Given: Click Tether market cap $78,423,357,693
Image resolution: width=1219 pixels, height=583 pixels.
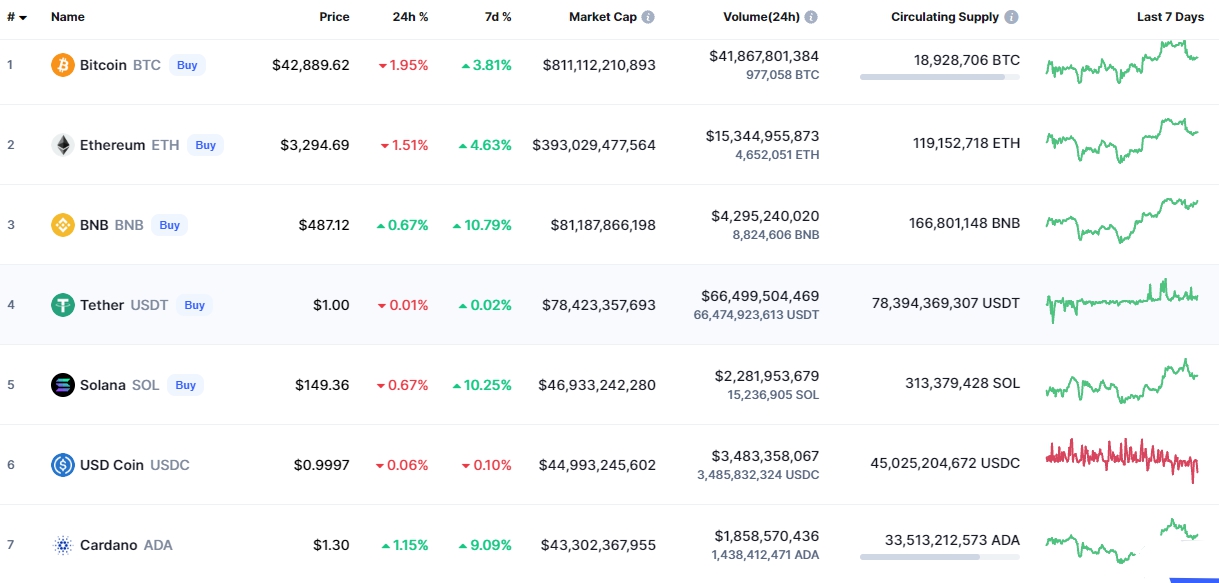Looking at the screenshot, I should tap(599, 305).
